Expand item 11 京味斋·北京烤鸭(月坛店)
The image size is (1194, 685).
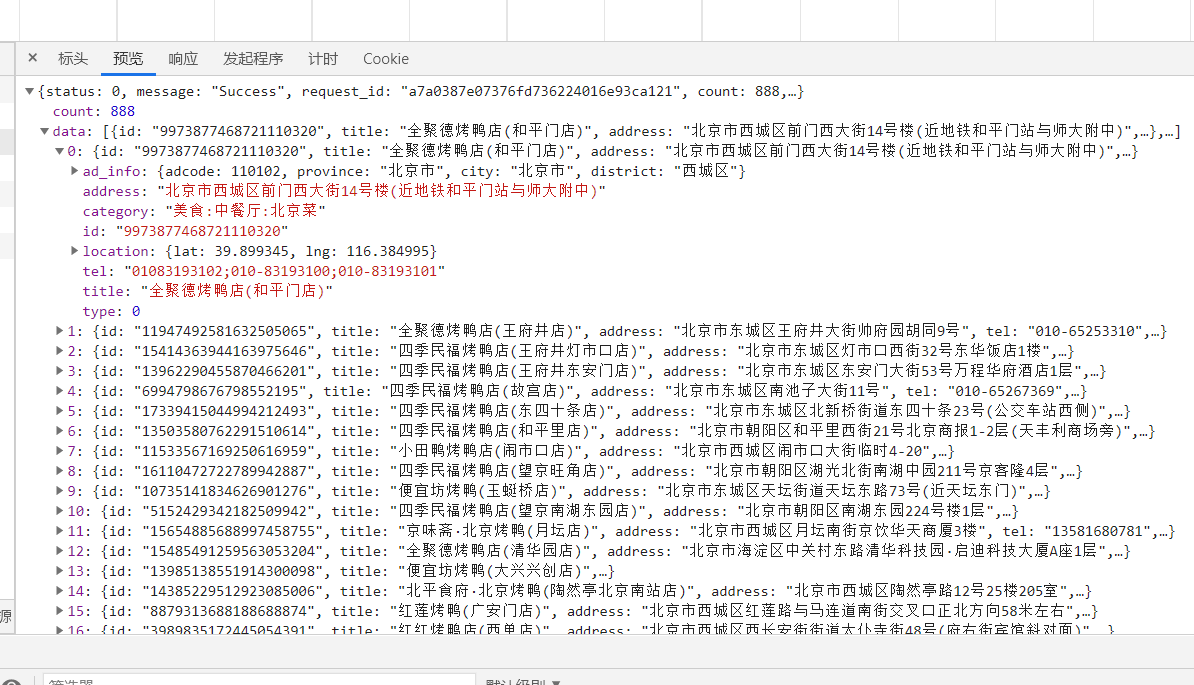pyautogui.click(x=59, y=531)
